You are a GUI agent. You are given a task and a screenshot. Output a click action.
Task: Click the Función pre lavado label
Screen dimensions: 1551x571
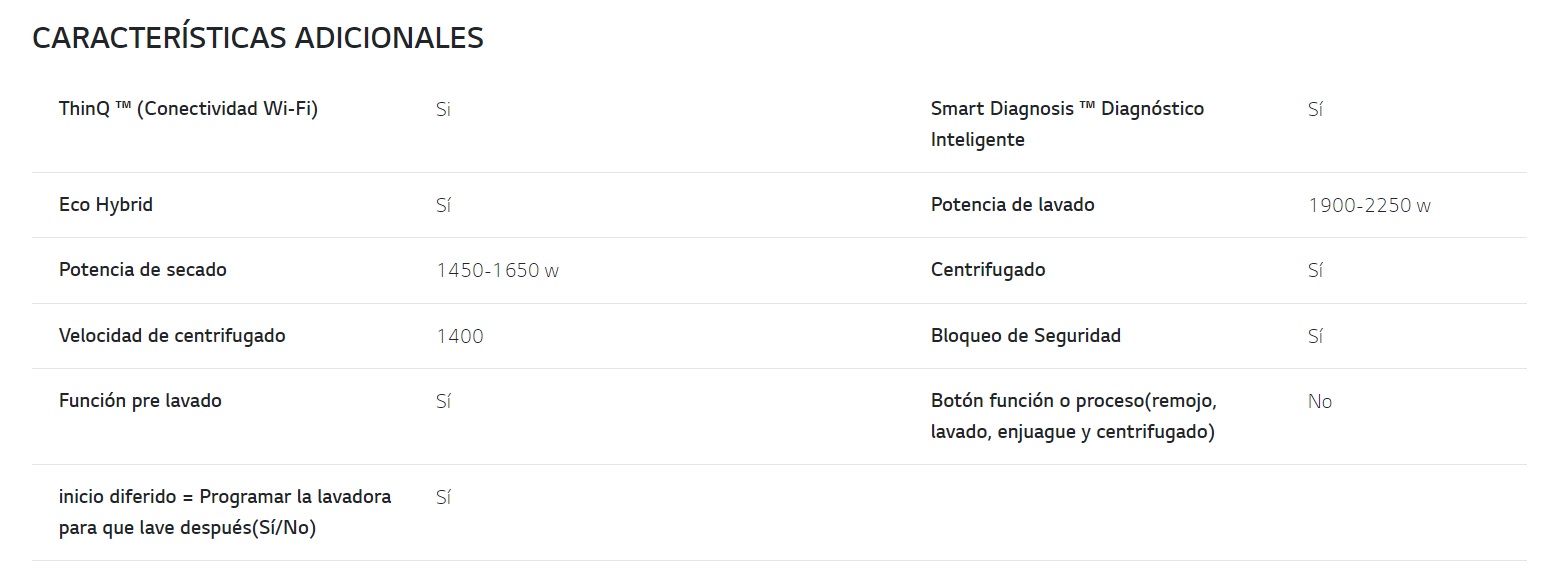pos(140,401)
